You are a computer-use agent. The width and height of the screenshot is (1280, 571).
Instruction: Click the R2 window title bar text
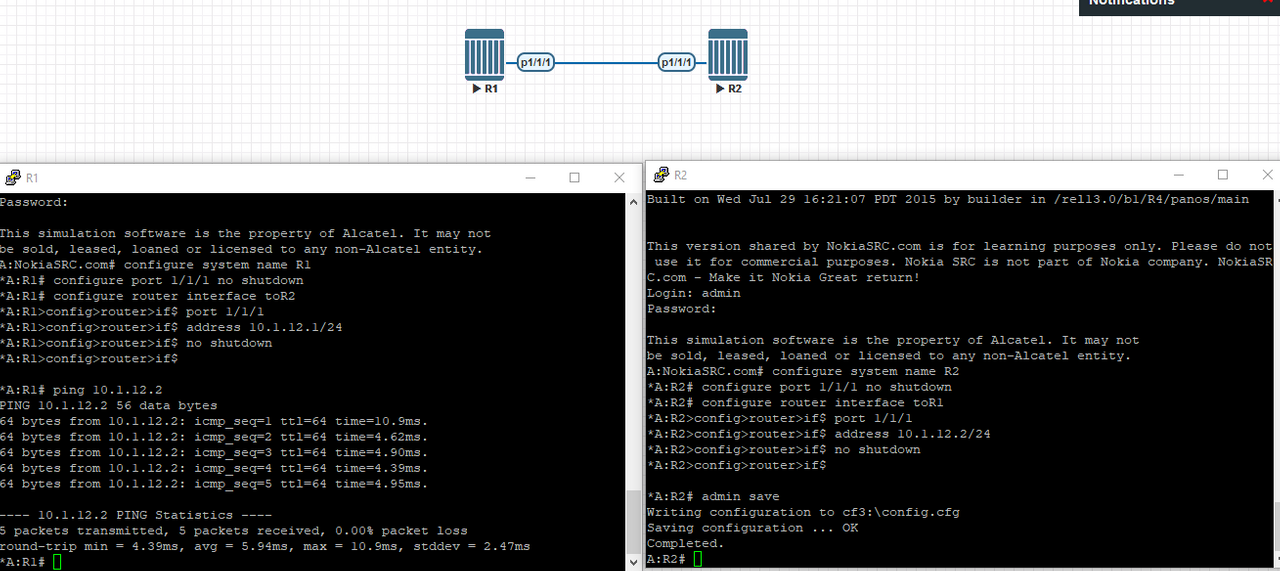pos(681,176)
